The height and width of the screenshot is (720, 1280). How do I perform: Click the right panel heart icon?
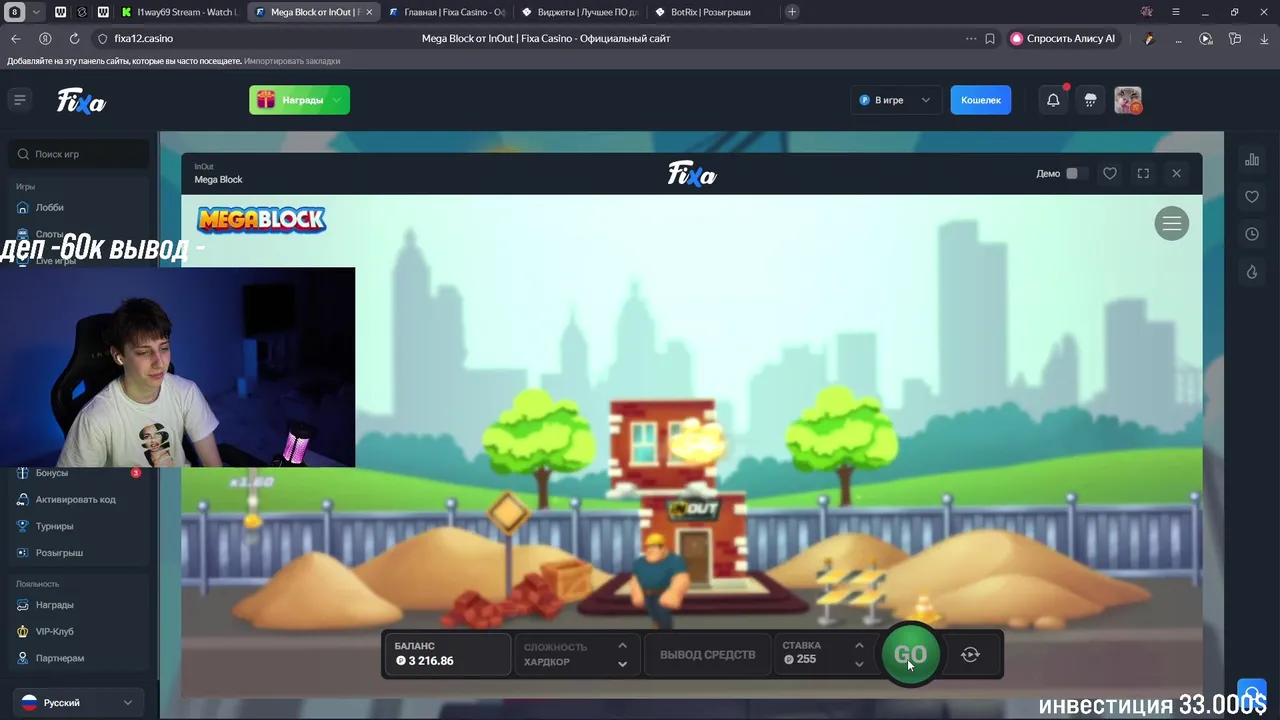(x=1251, y=197)
